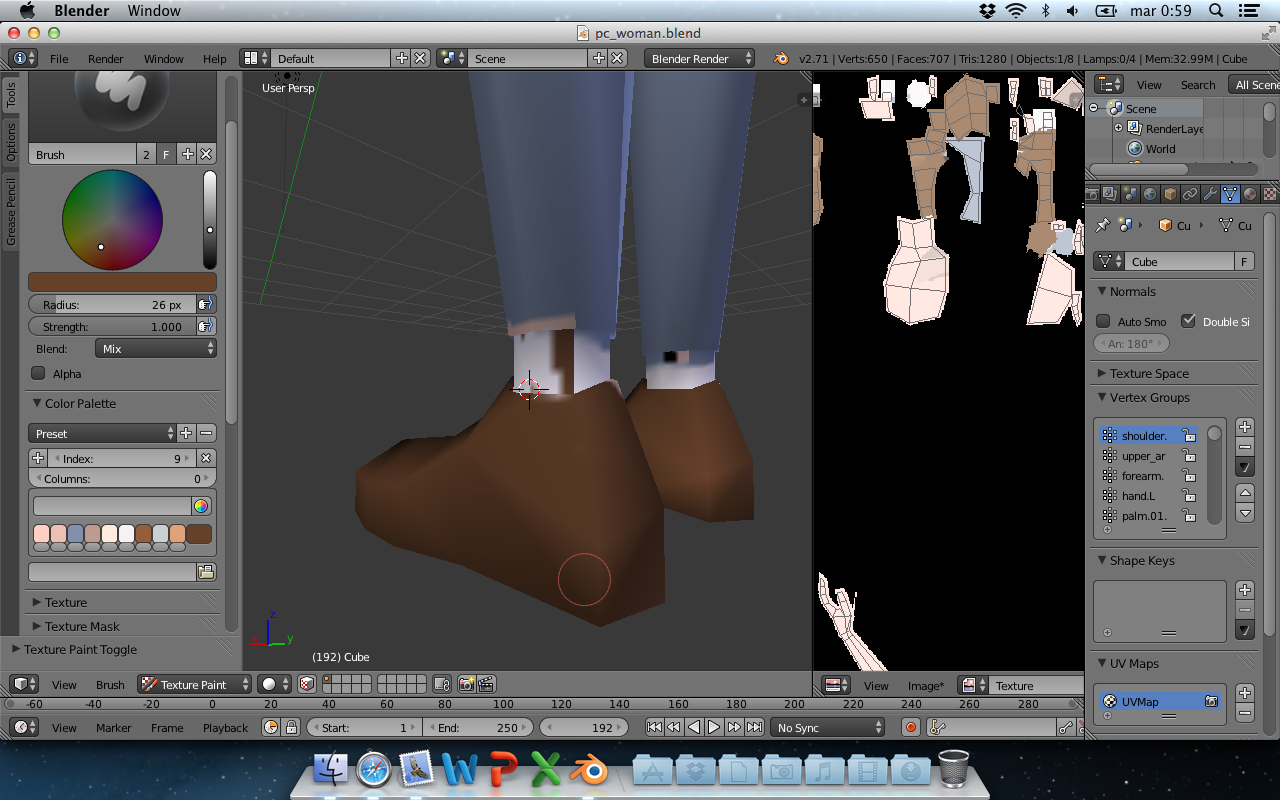Image resolution: width=1280 pixels, height=800 pixels.
Task: Open the Brush menu in viewport header
Action: click(110, 685)
